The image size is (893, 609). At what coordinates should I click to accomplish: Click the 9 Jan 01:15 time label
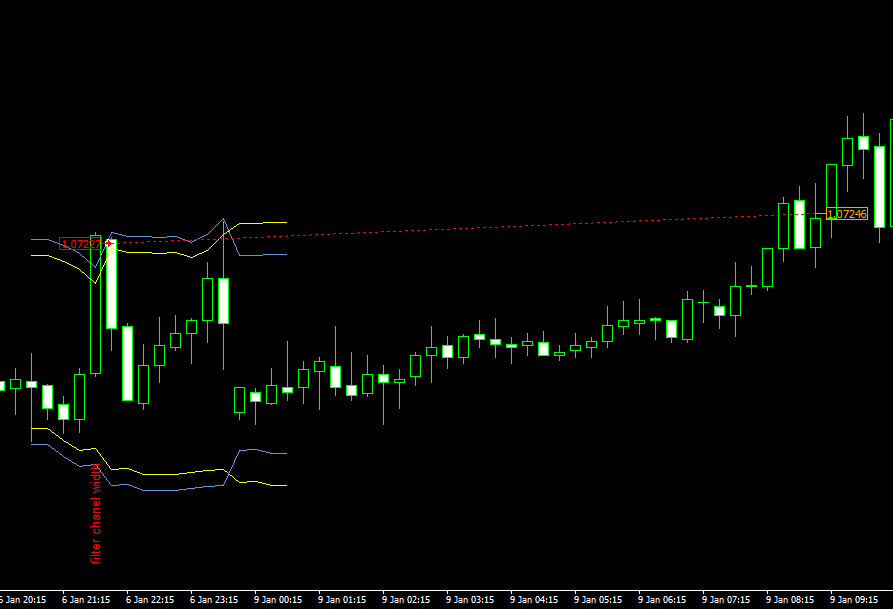coord(342,600)
